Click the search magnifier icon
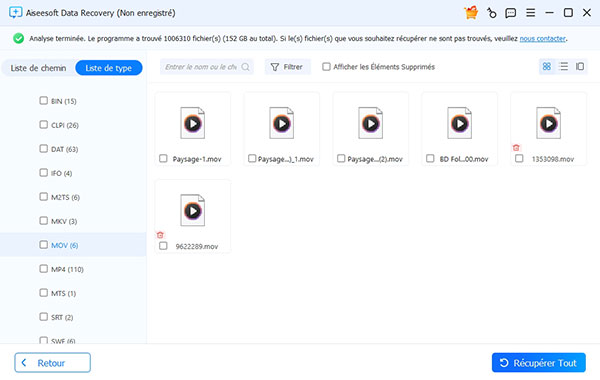Screen dimensions: 600x380 pyautogui.click(x=245, y=67)
